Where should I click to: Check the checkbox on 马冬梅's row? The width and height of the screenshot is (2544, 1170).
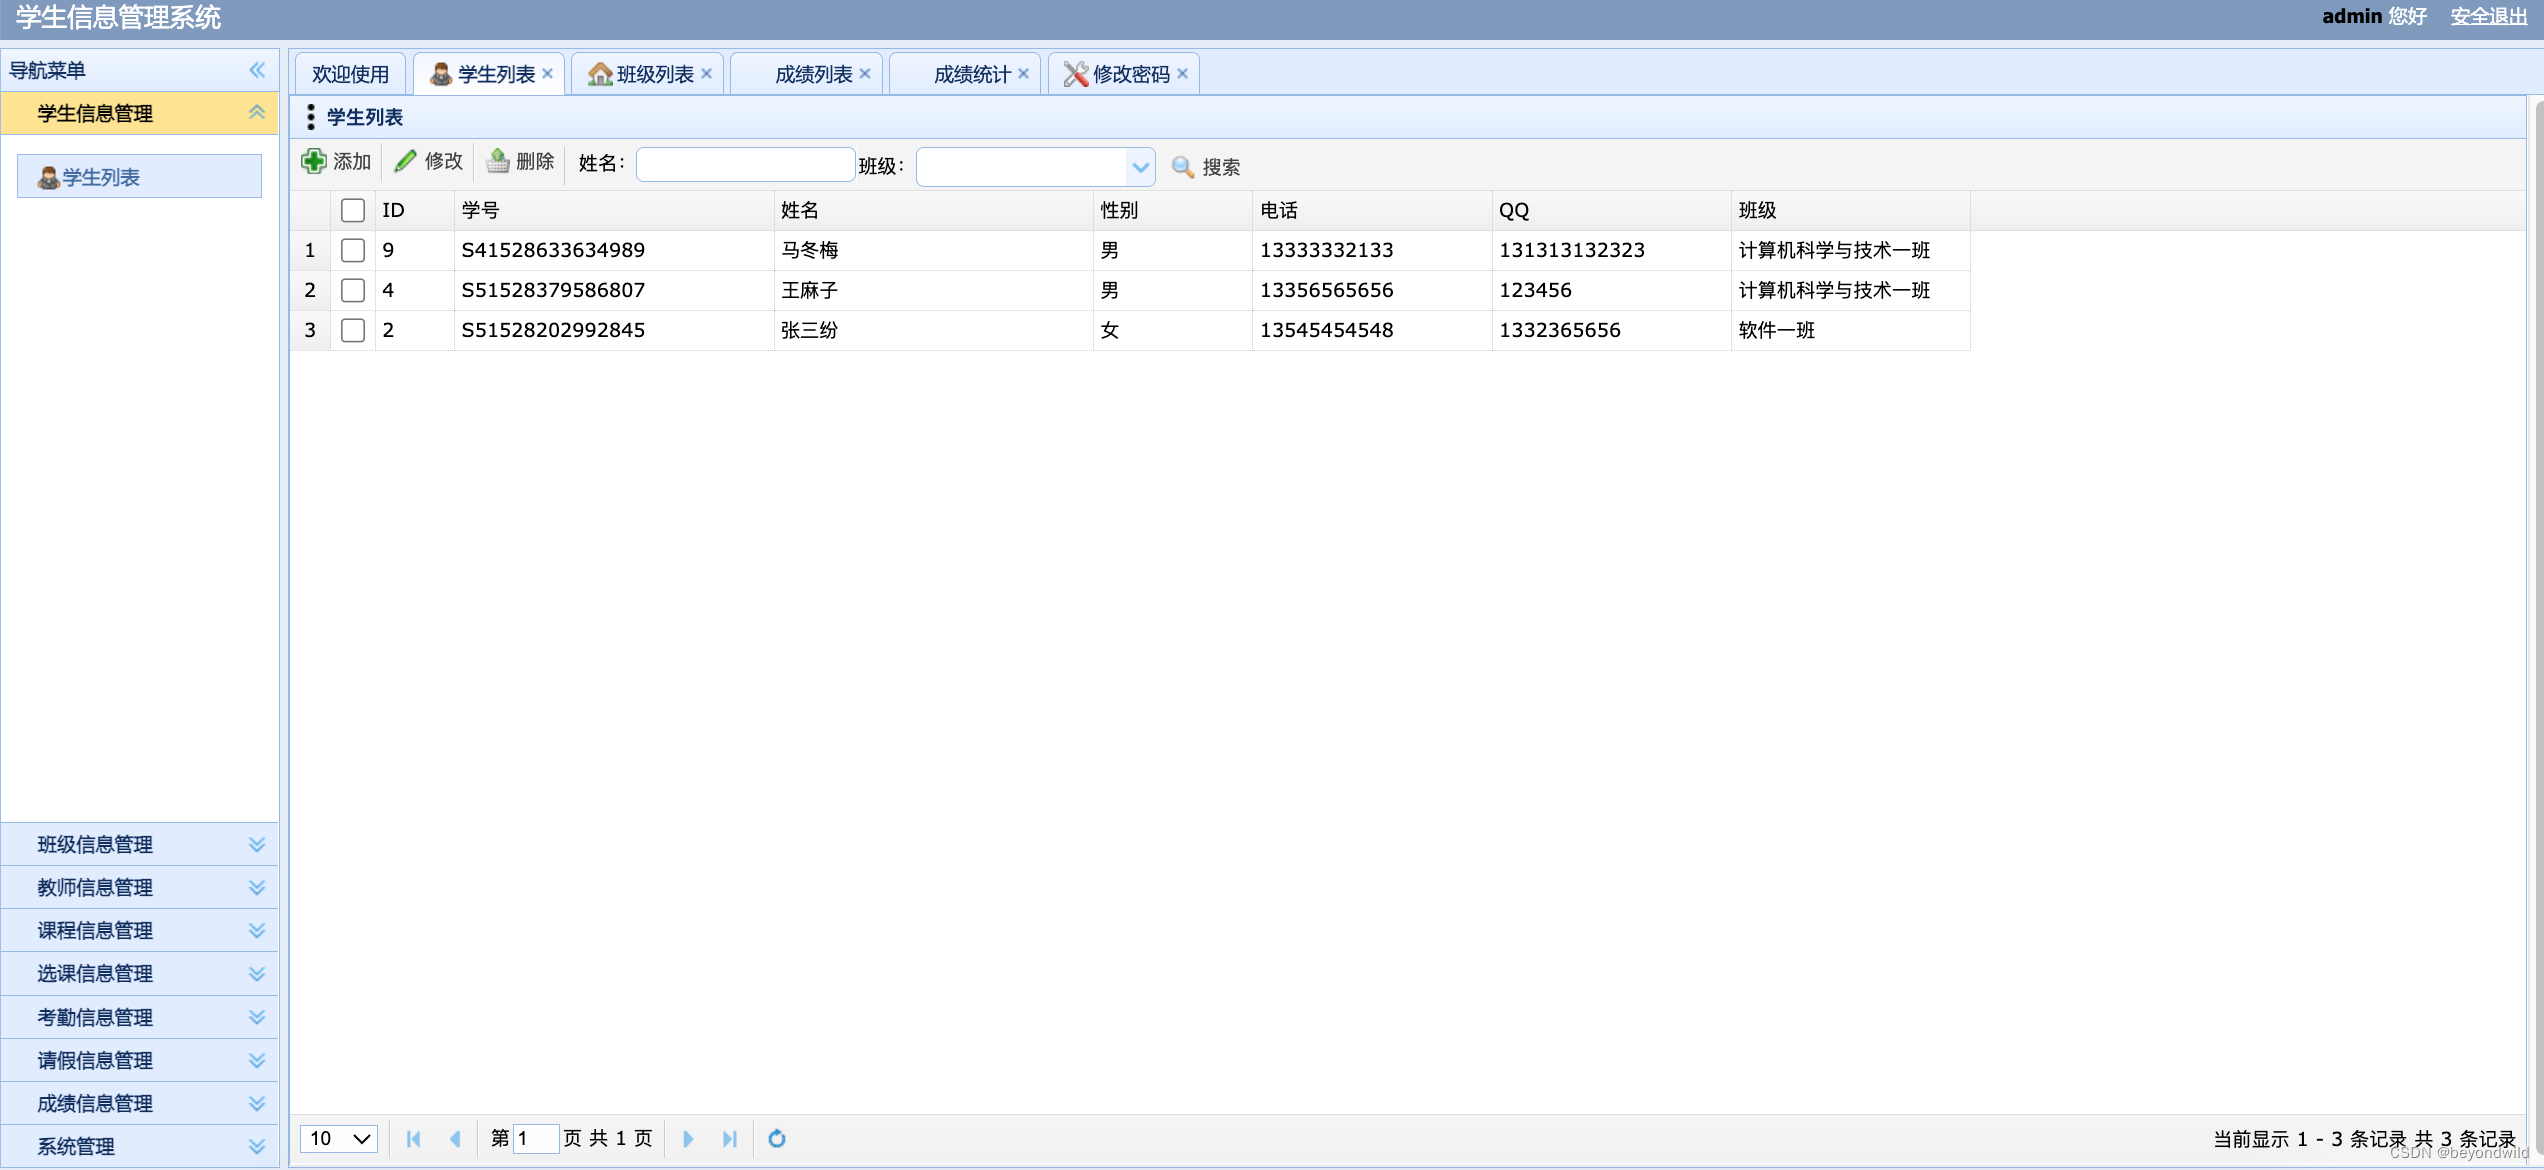pos(352,250)
